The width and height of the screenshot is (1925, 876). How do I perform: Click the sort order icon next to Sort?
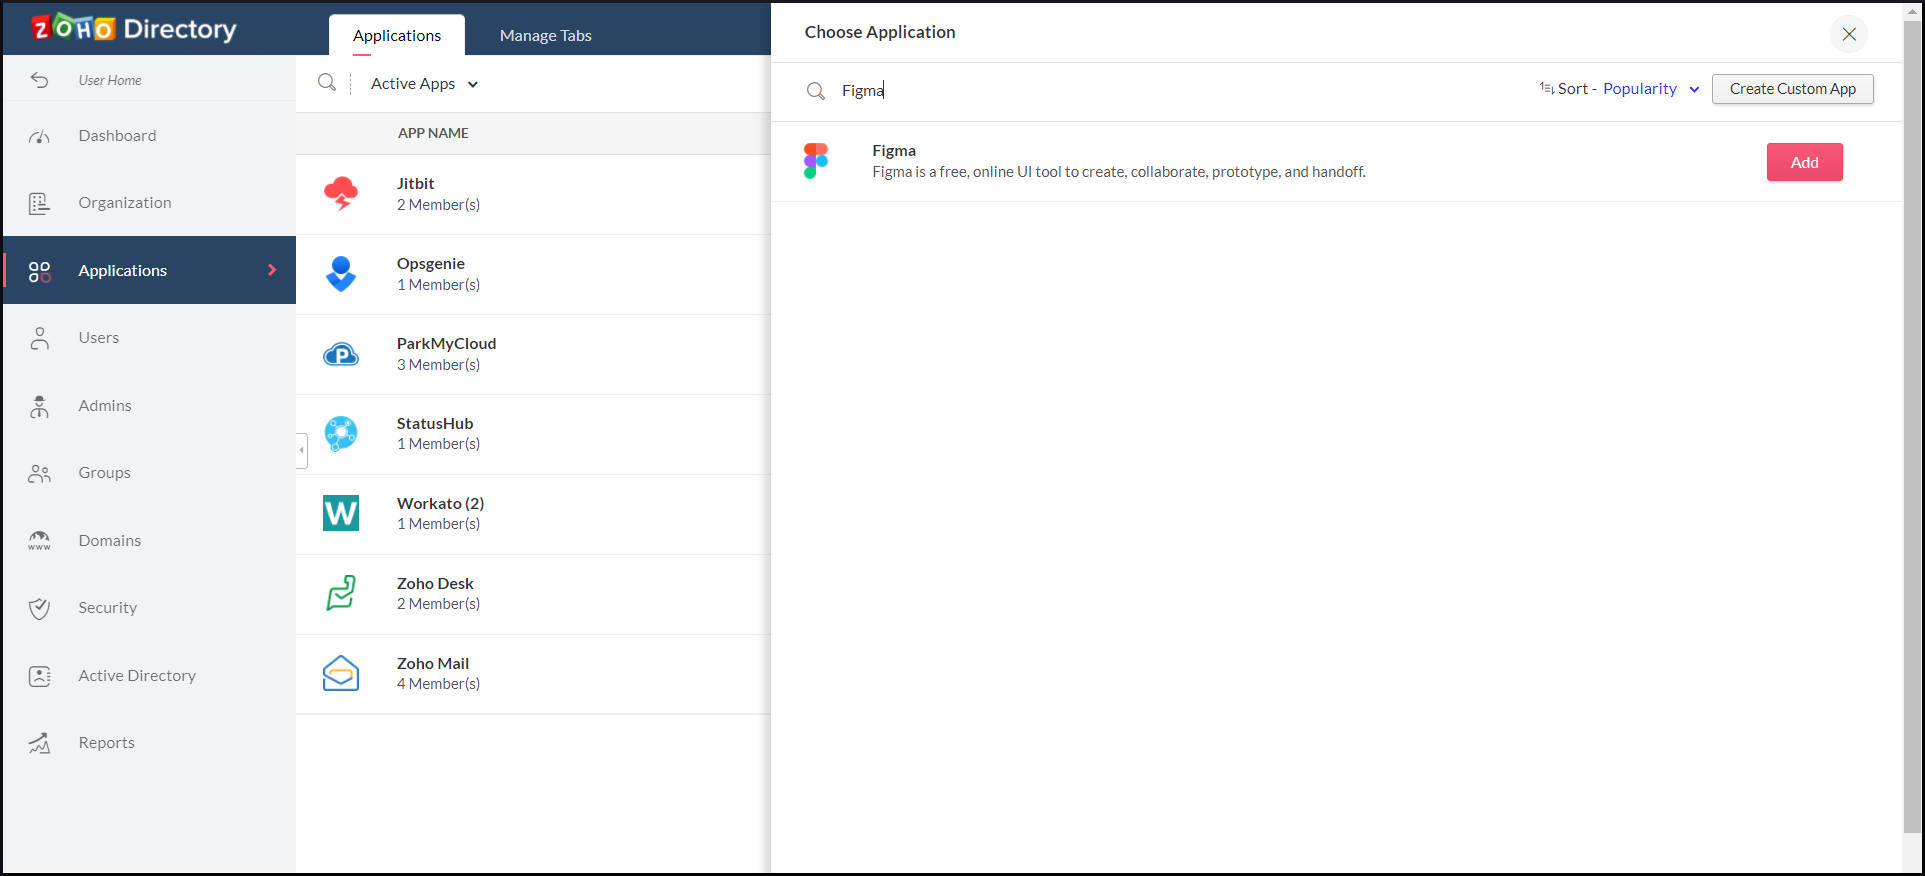[1547, 88]
